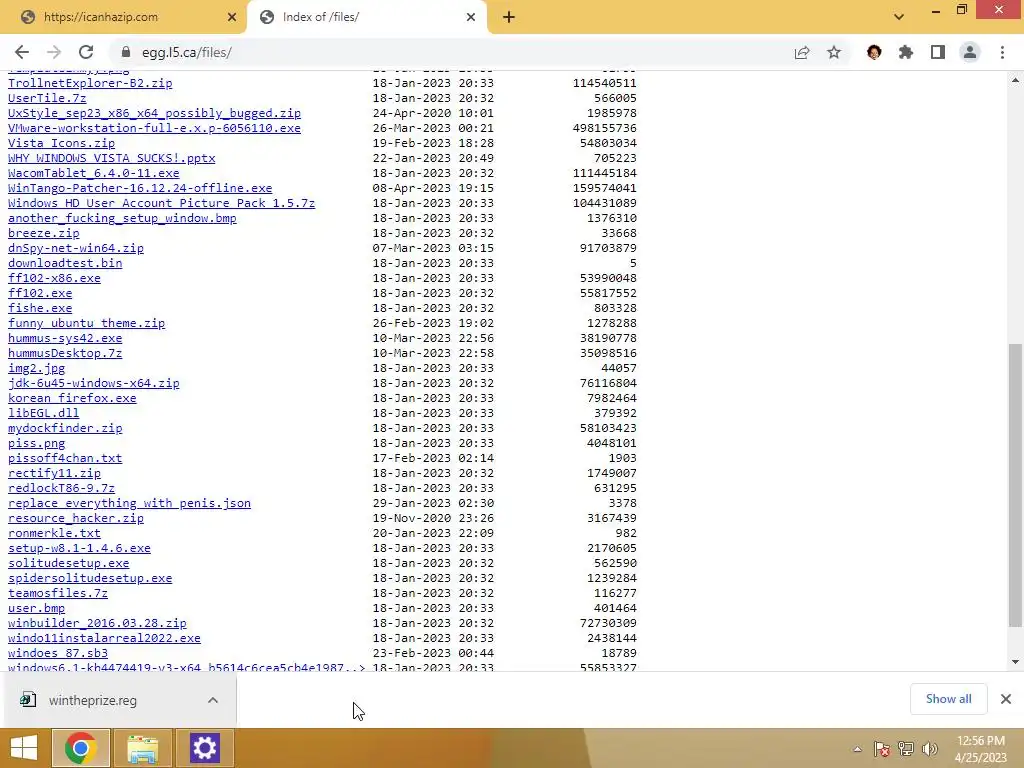Close the downloads bar
1024x768 pixels.
pyautogui.click(x=1006, y=699)
